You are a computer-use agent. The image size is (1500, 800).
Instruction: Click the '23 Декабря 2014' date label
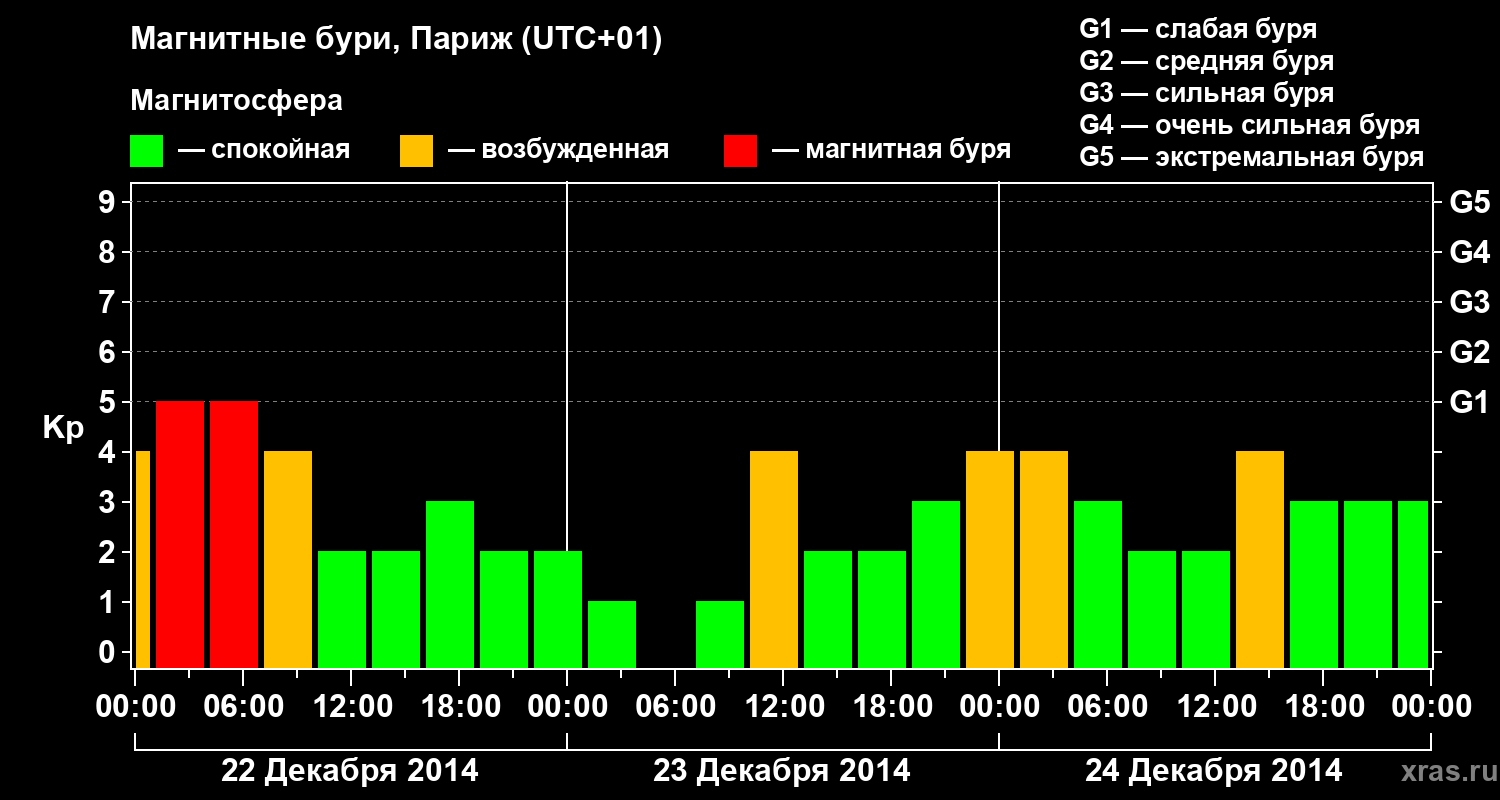pos(782,770)
